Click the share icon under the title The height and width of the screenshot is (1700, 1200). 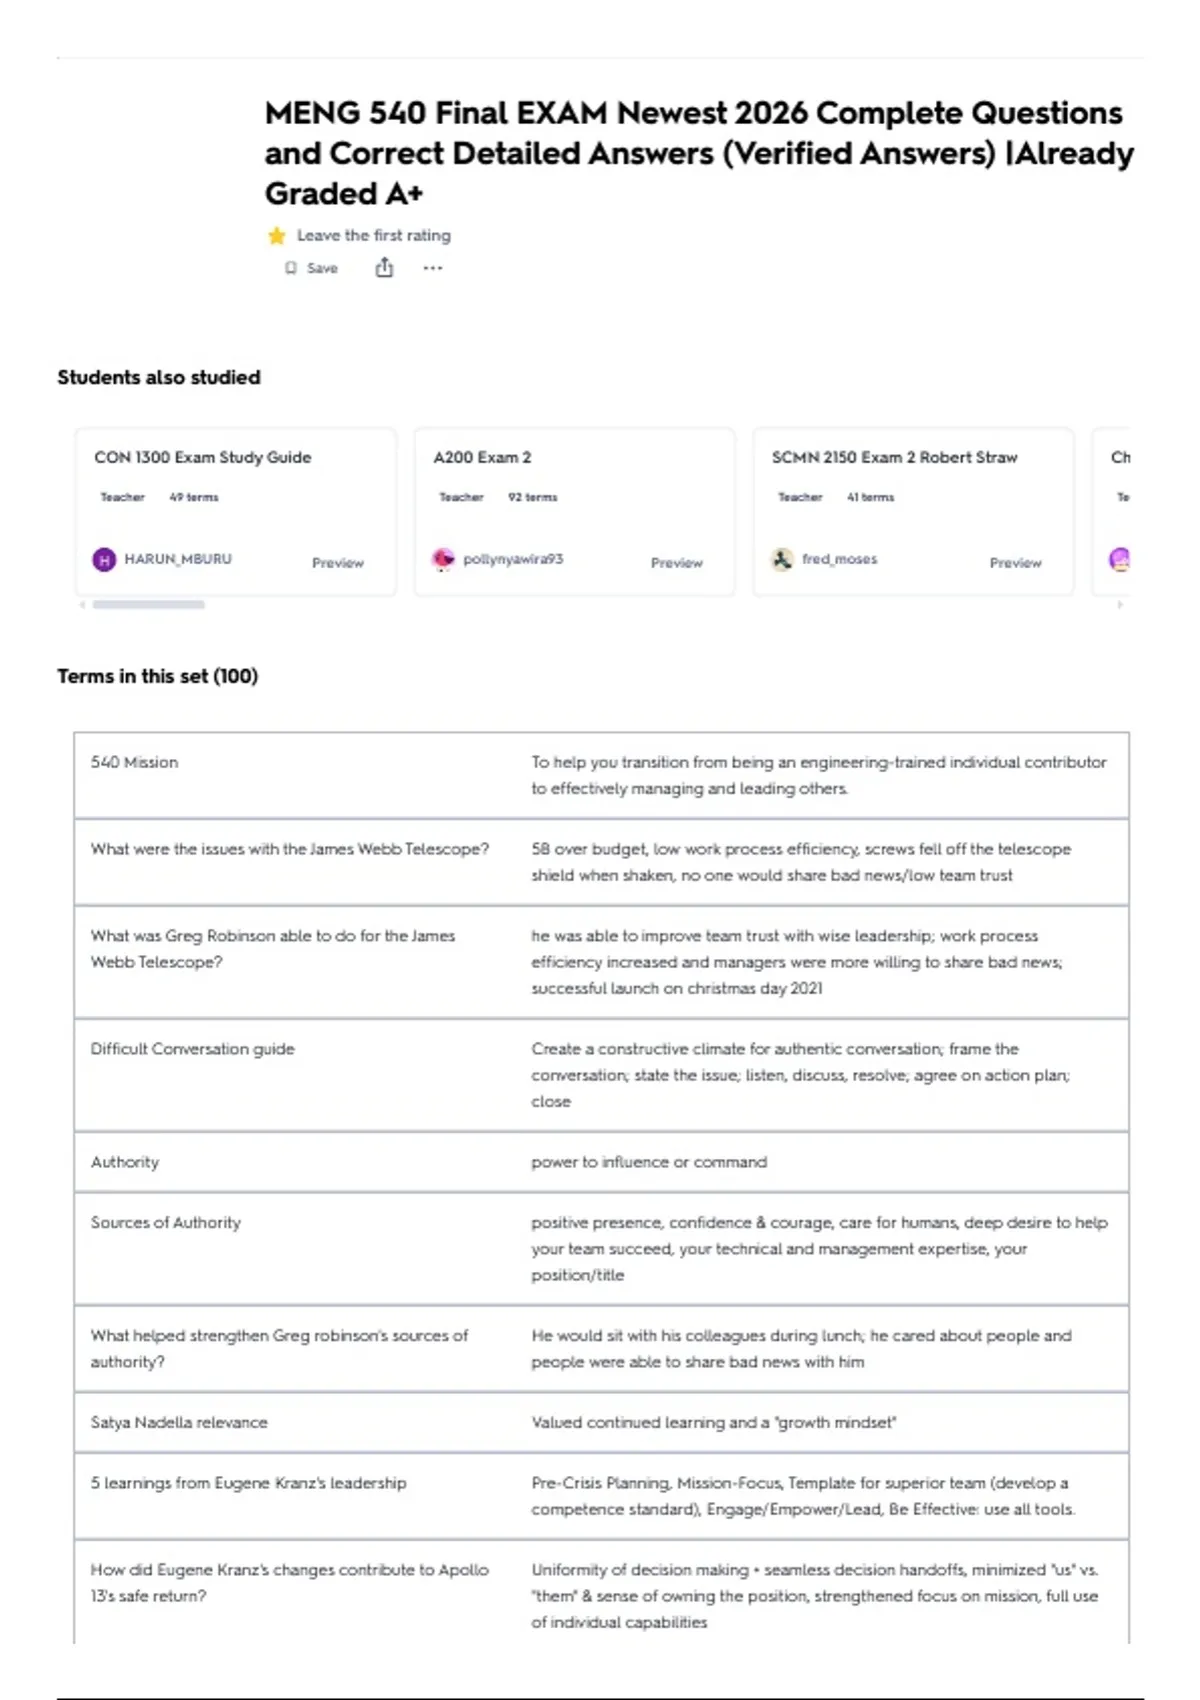[x=384, y=267]
